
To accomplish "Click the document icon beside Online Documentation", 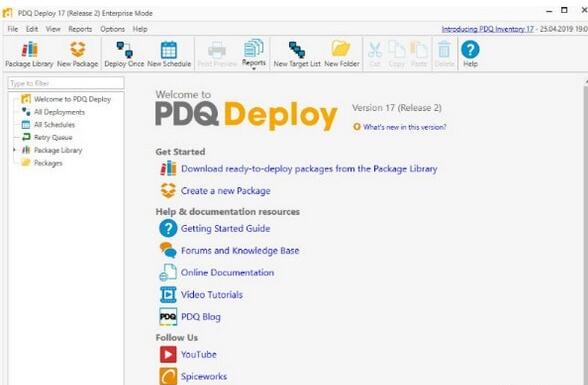I will point(168,272).
